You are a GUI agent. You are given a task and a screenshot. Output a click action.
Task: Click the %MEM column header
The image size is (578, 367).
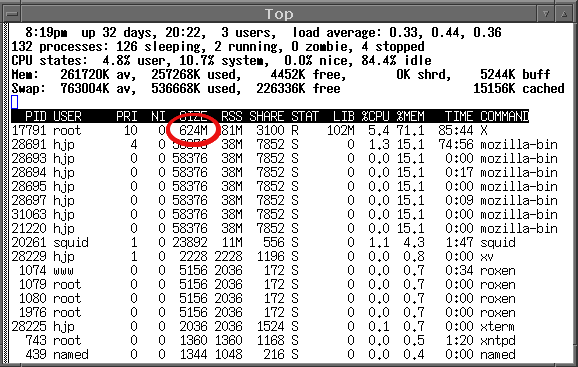[x=410, y=116]
